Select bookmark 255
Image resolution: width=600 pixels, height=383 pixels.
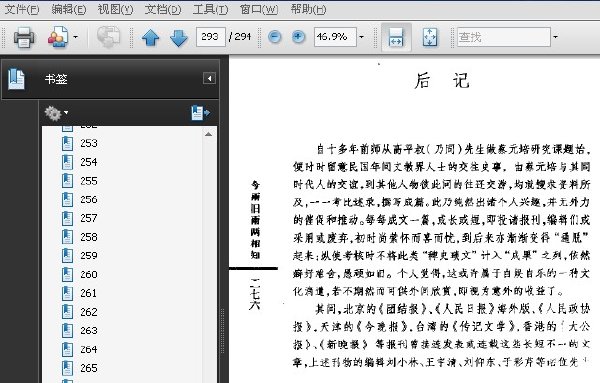(80, 181)
